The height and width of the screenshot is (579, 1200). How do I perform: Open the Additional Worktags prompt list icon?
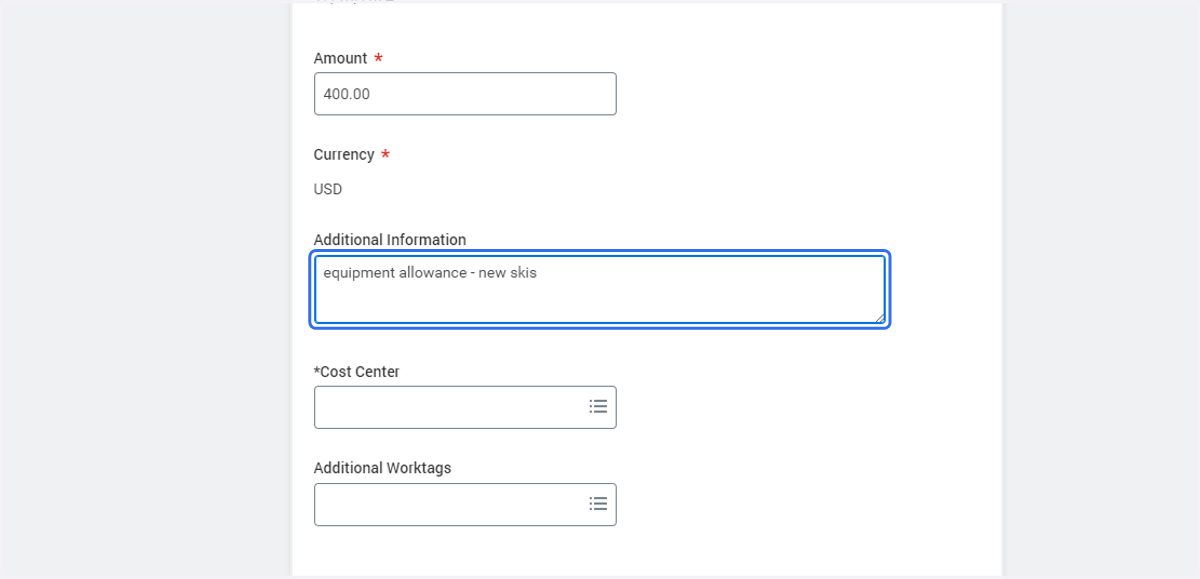click(598, 504)
